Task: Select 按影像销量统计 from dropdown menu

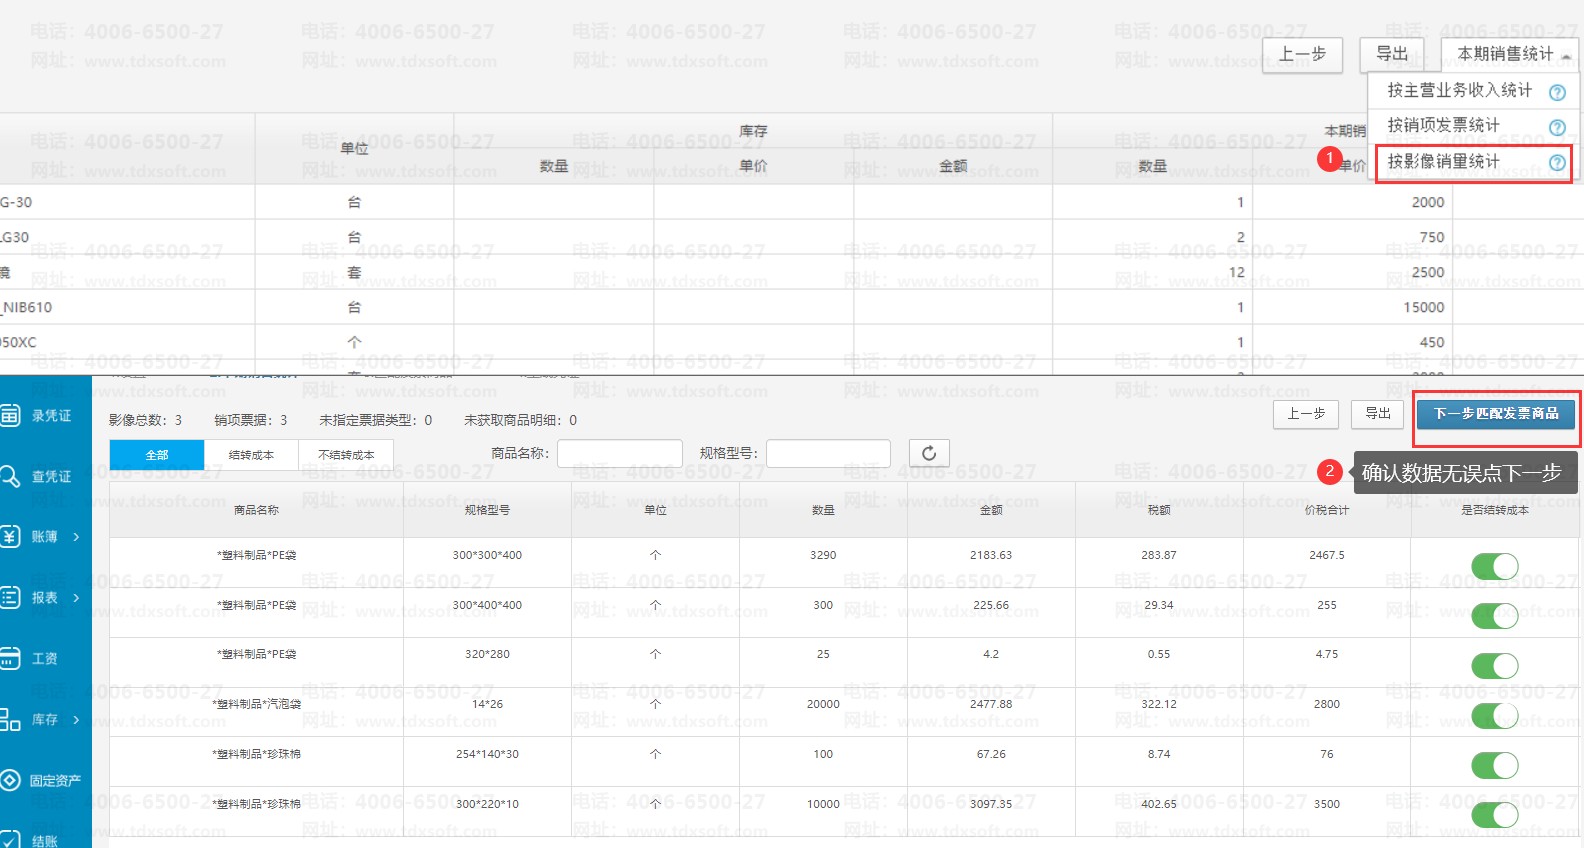Action: pyautogui.click(x=1443, y=162)
